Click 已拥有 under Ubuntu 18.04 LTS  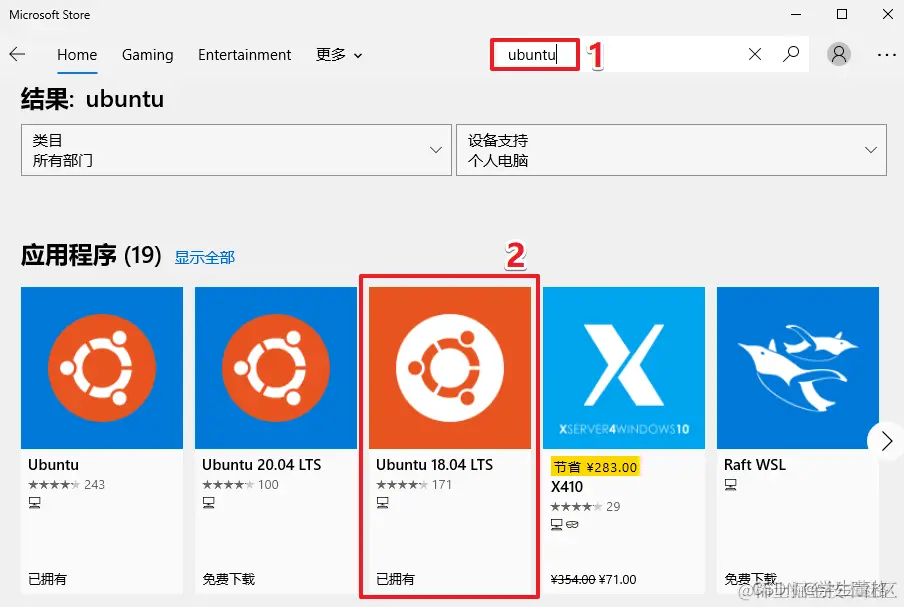pyautogui.click(x=395, y=579)
